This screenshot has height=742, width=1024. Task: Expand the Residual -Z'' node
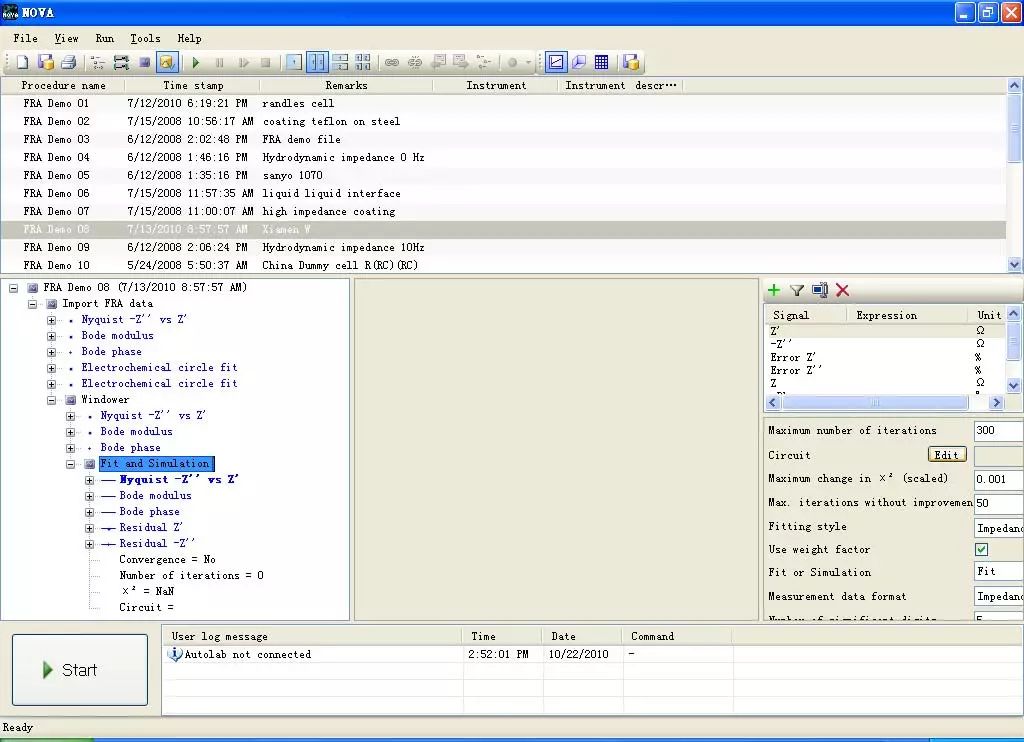coord(89,544)
